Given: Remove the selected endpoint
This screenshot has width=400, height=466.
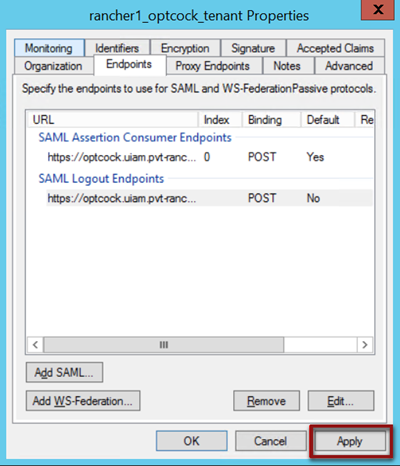Looking at the screenshot, I should tap(266, 401).
